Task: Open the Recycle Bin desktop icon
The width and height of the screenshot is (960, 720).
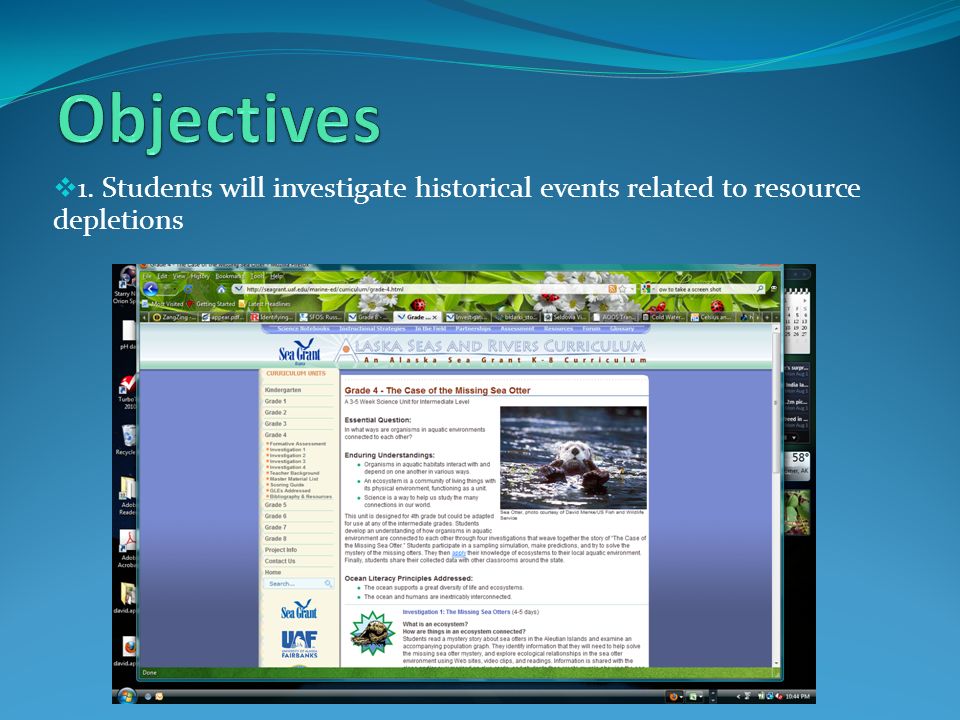Action: click(x=127, y=440)
